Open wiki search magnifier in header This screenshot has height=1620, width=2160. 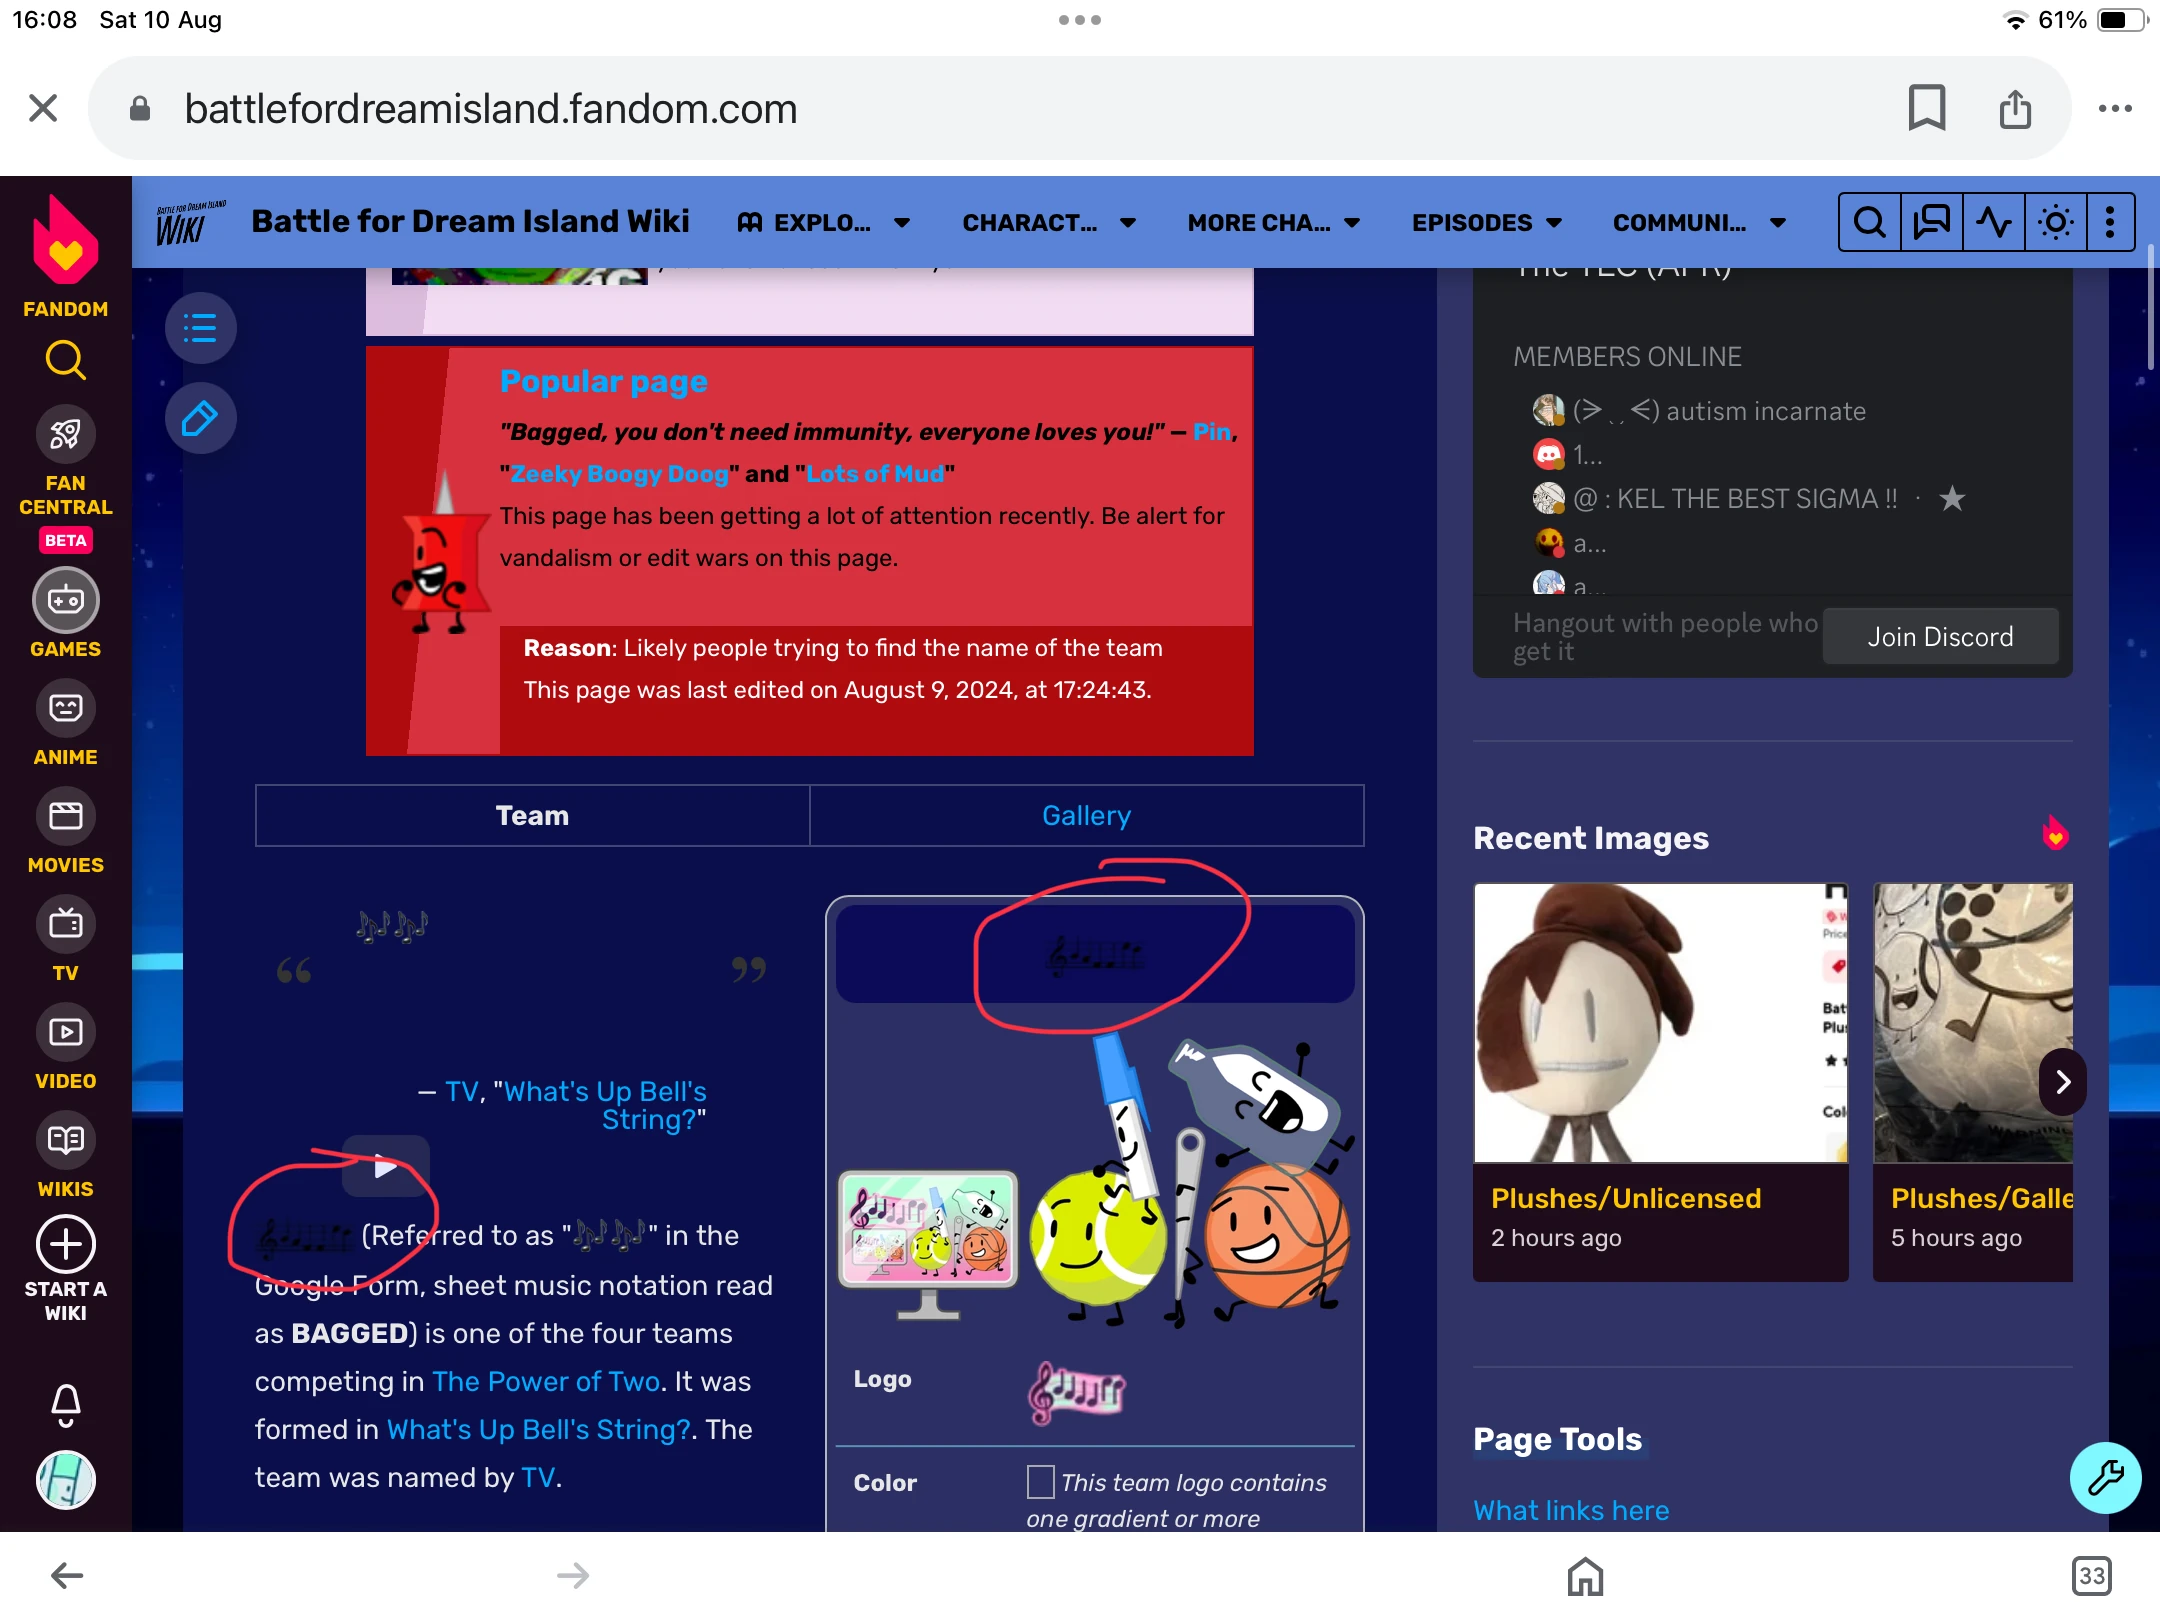click(x=1869, y=222)
